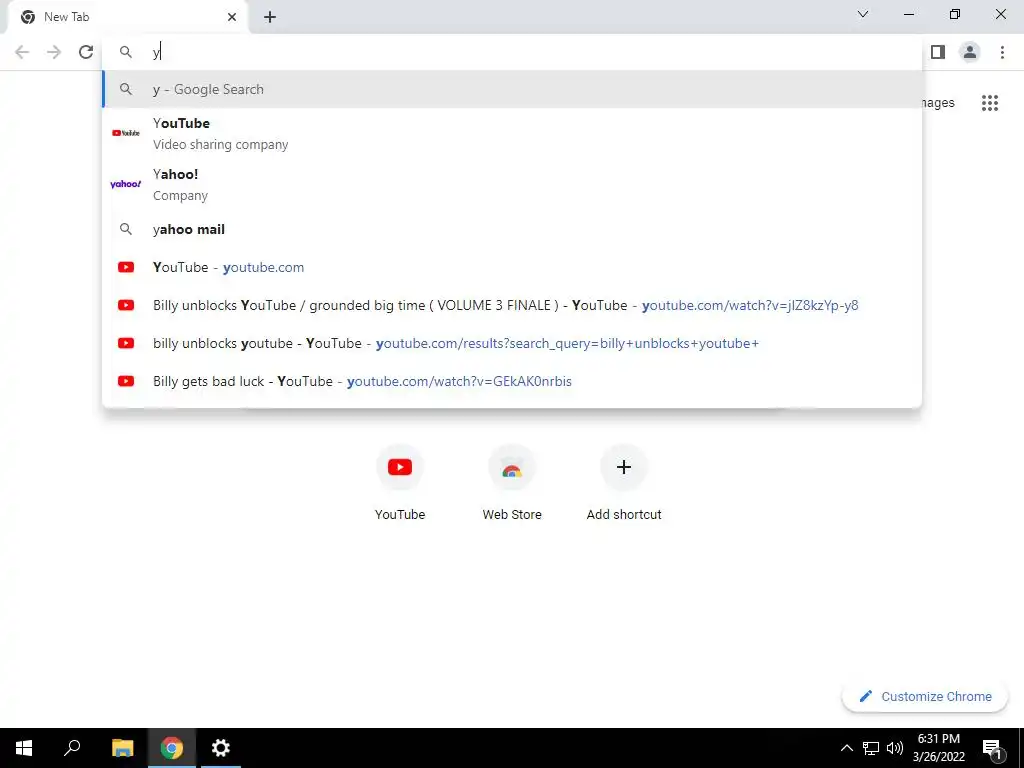Choose the YouTube video sharing company suggestion
1024x768 pixels.
pyautogui.click(x=512, y=134)
